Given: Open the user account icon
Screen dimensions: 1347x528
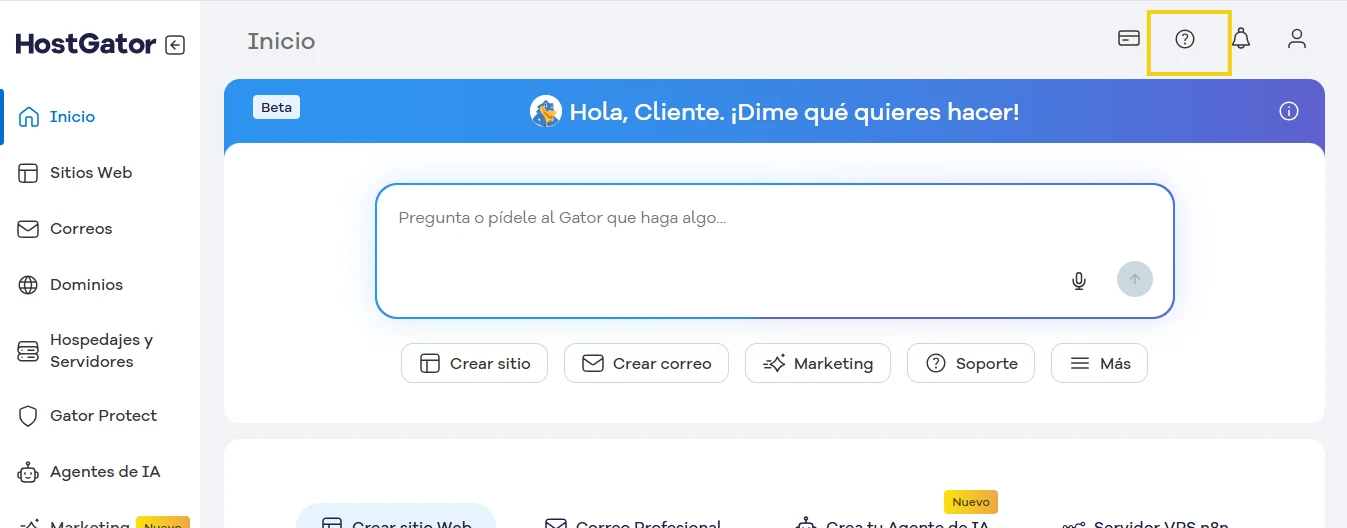Looking at the screenshot, I should [x=1297, y=39].
